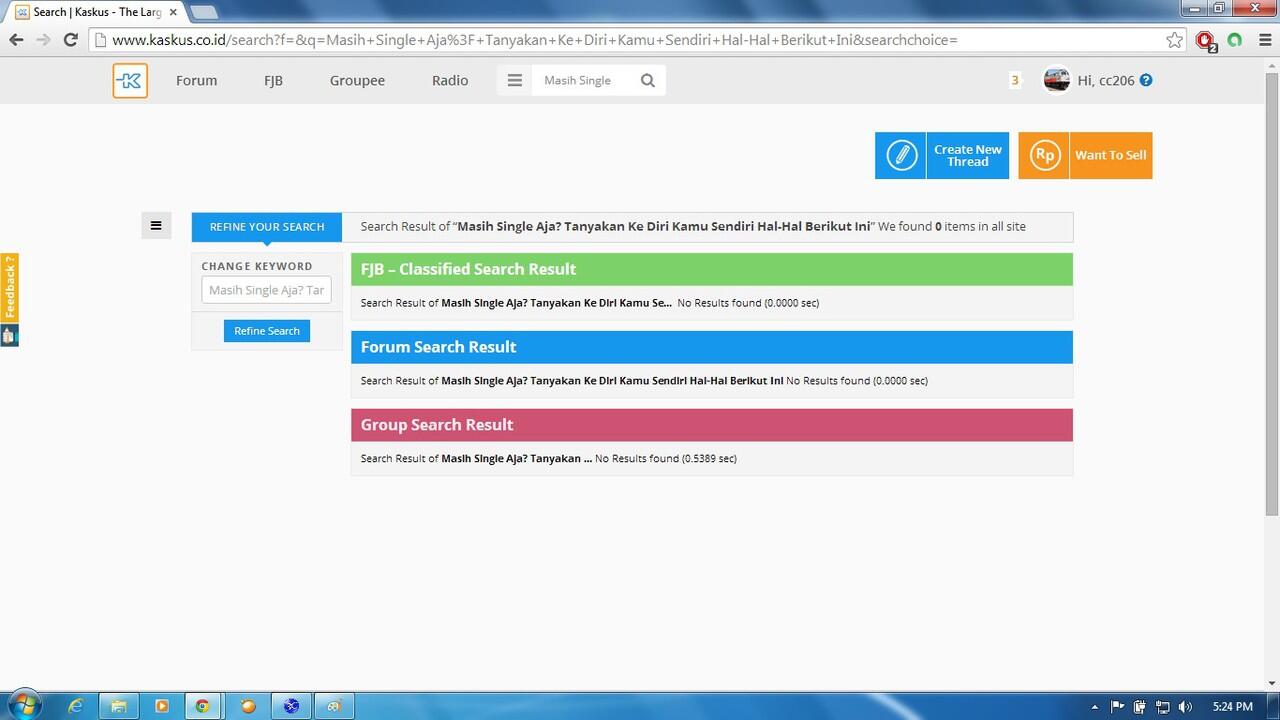Click the Rp Want To Sell icon

click(x=1044, y=156)
